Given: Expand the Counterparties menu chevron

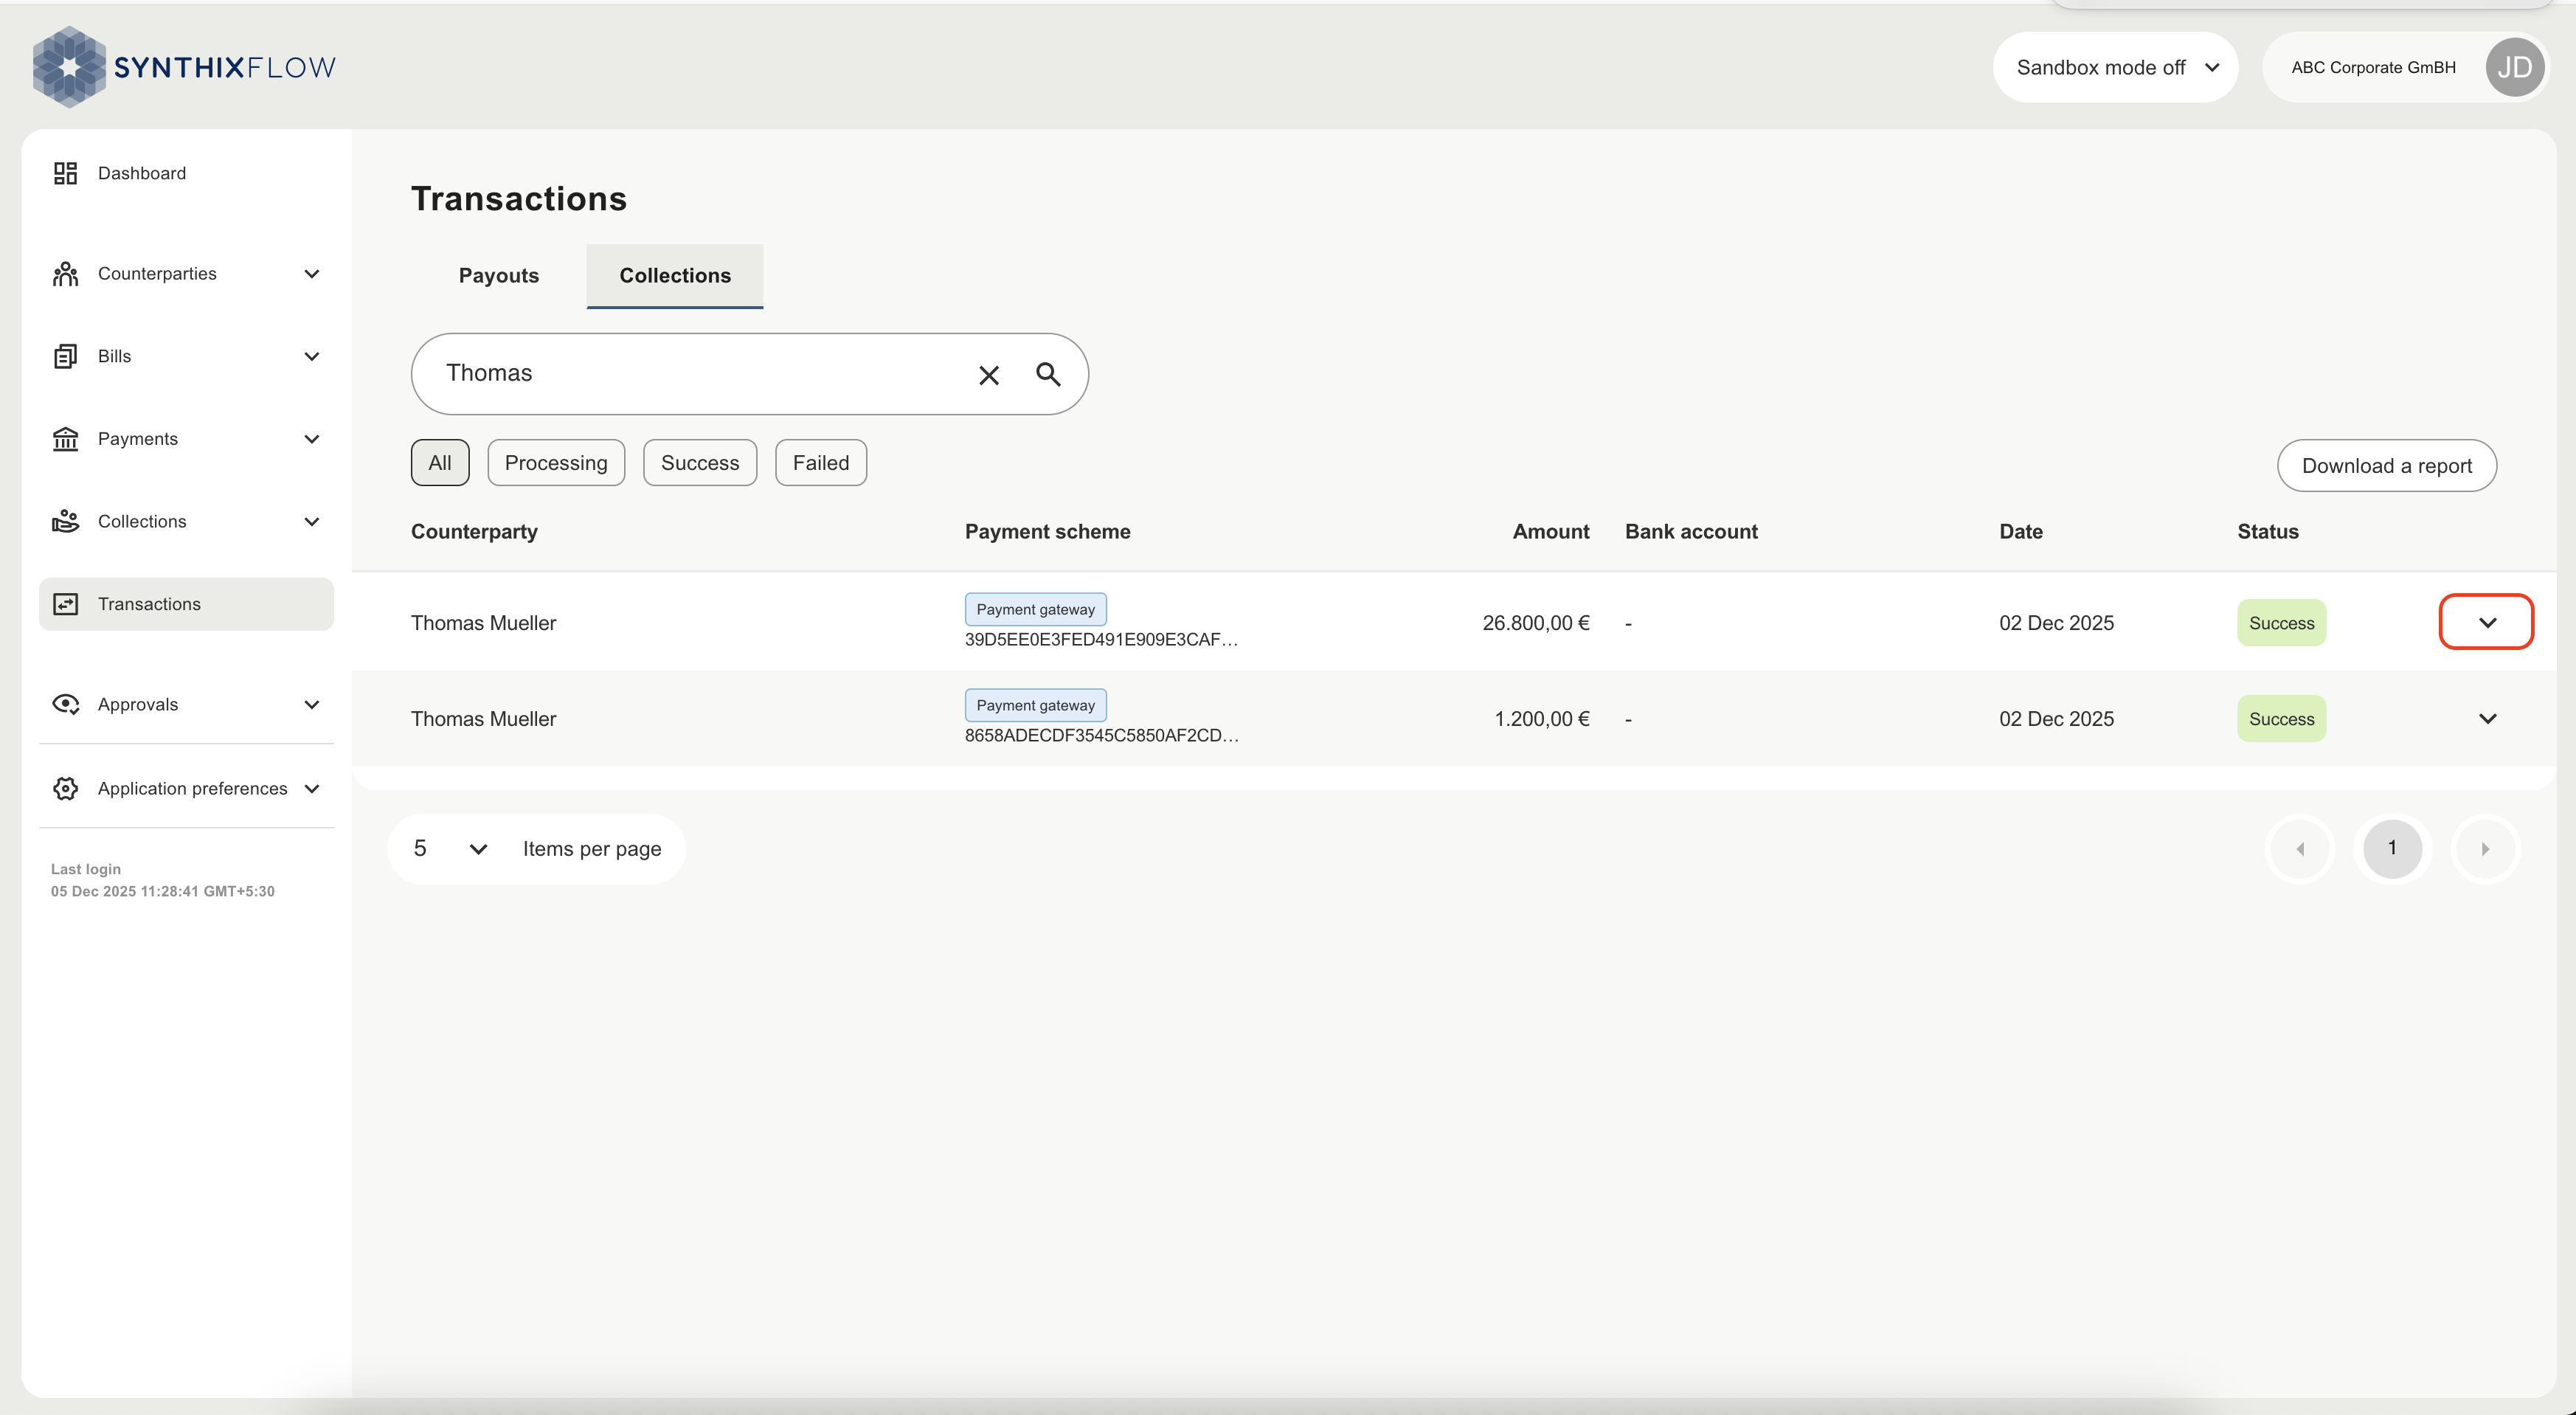Looking at the screenshot, I should tap(312, 274).
